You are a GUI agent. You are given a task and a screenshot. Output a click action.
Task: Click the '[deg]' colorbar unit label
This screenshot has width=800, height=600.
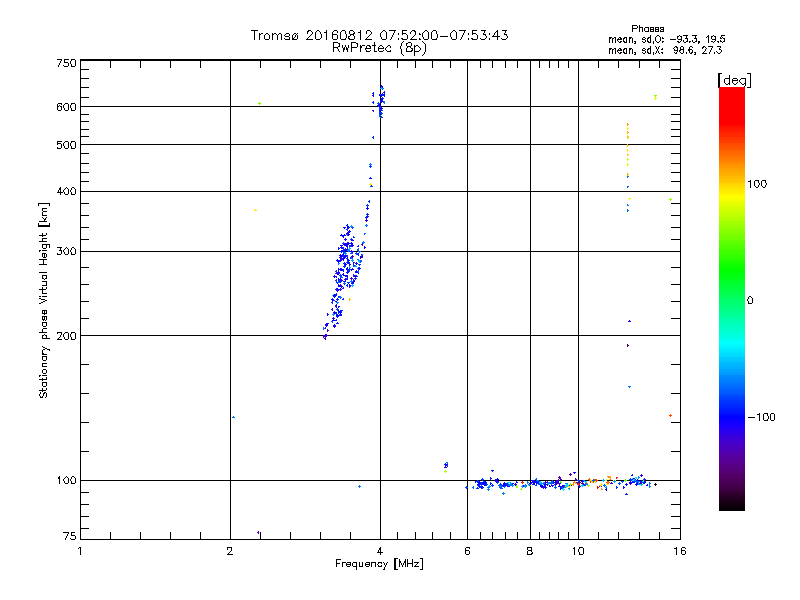tap(734, 81)
